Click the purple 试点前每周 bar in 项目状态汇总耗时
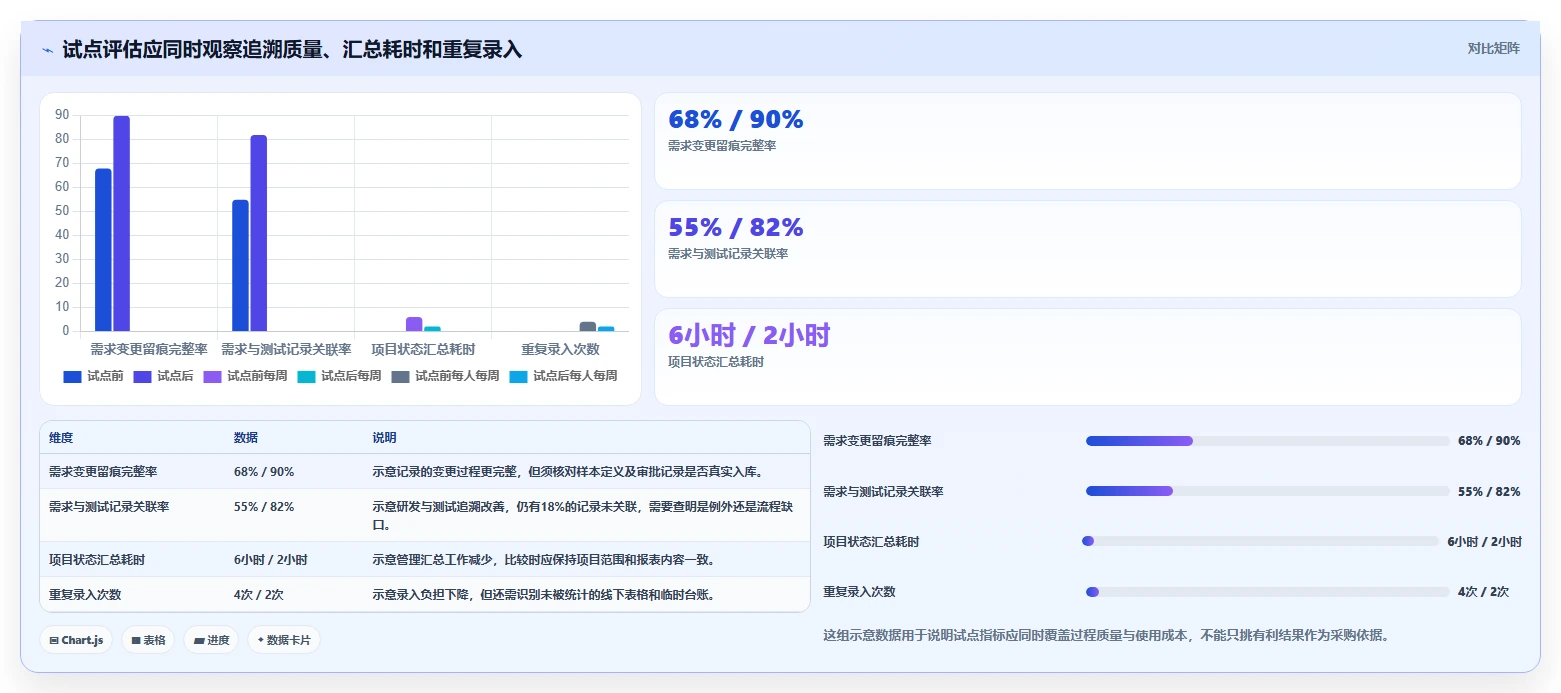Image resolution: width=1561 pixels, height=693 pixels. 414,324
